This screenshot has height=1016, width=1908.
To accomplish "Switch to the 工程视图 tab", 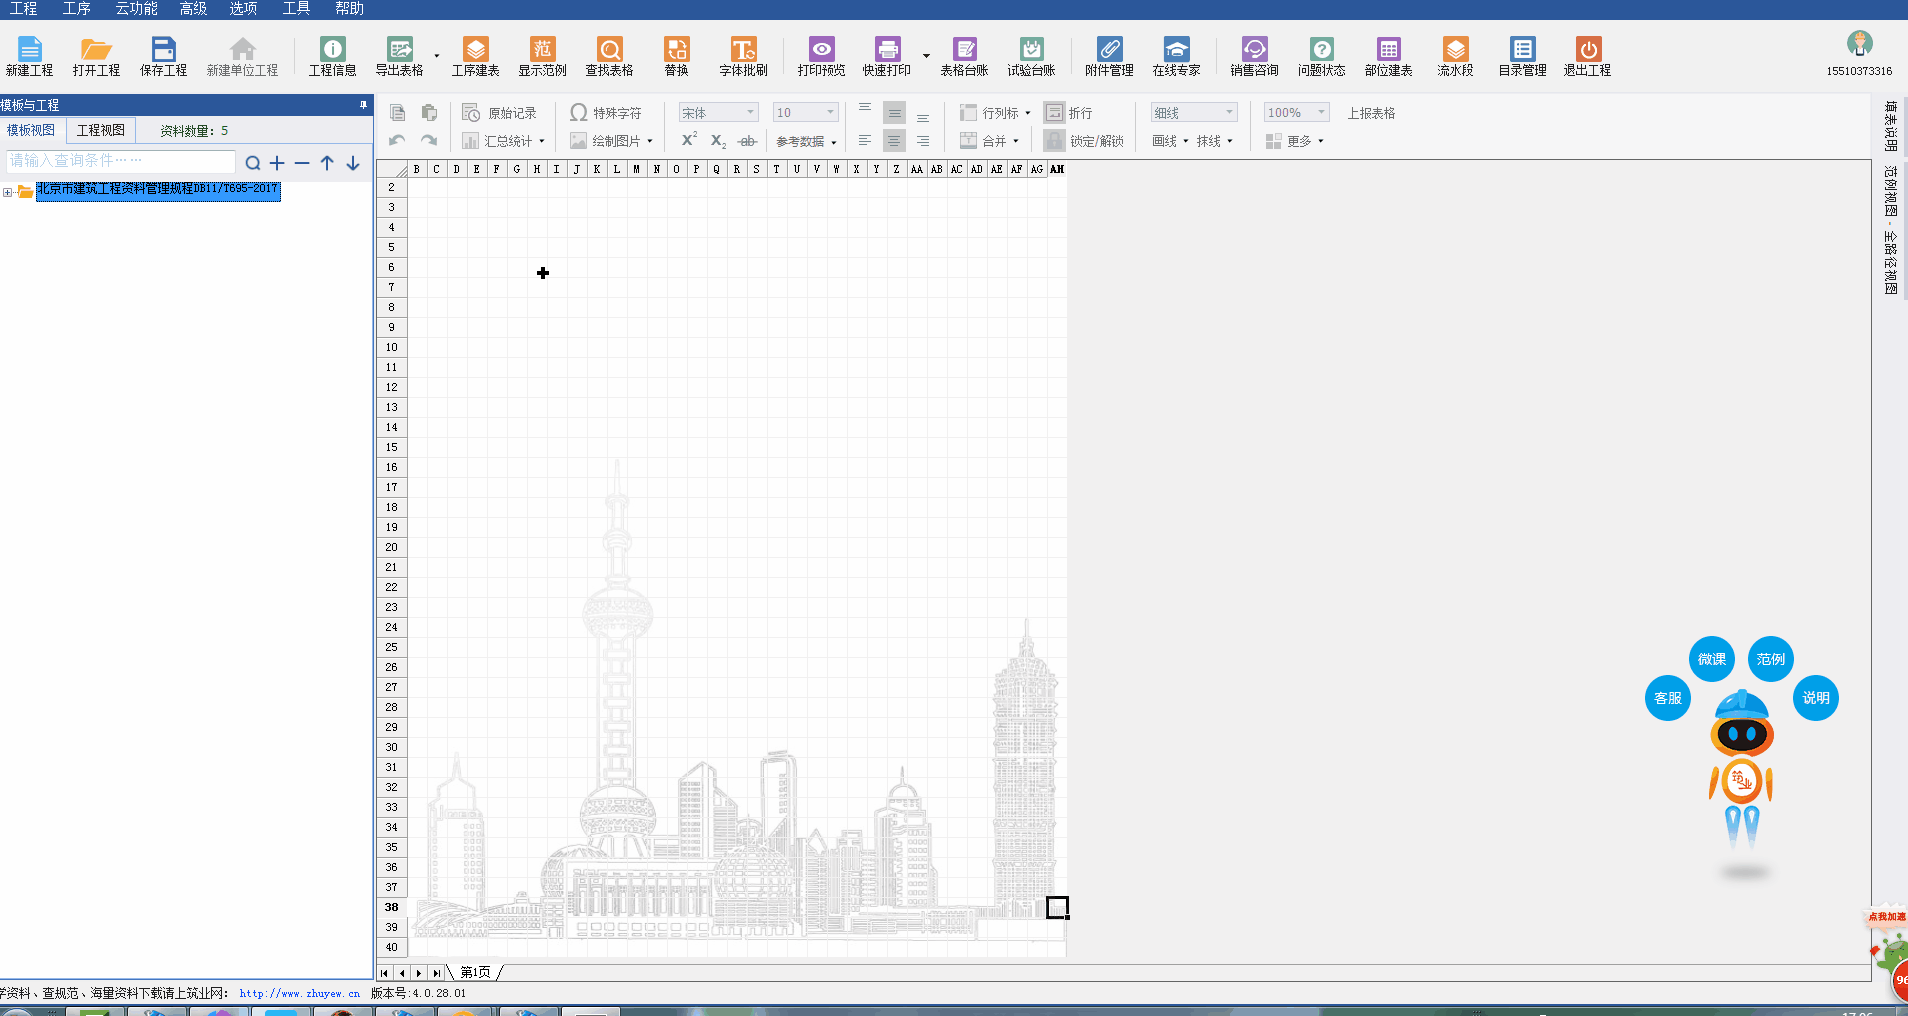I will click(x=101, y=130).
